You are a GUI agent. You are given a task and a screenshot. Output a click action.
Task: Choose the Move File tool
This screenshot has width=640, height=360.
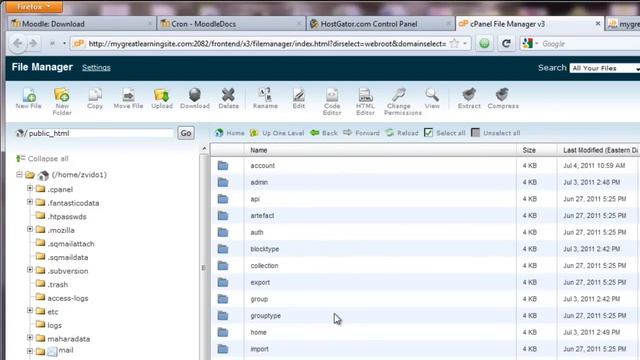[128, 98]
